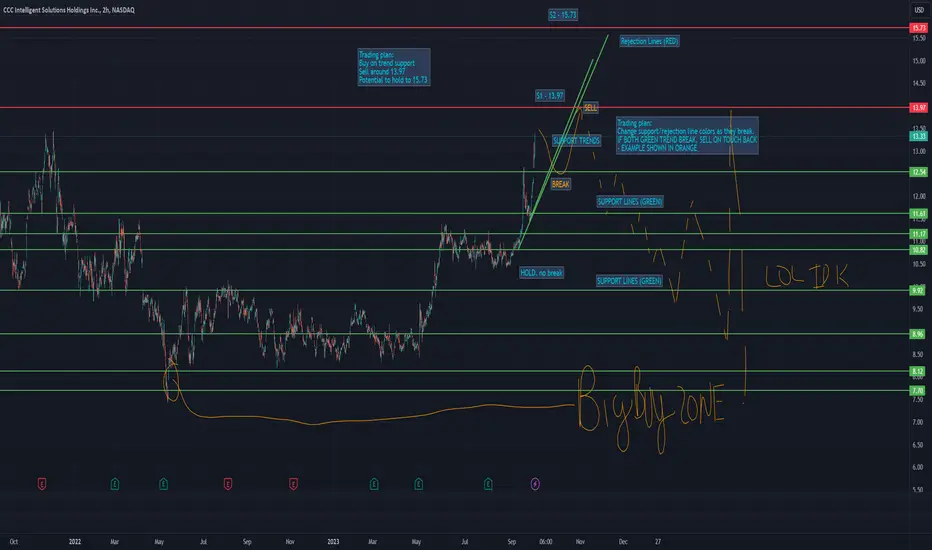Click the red 15.73 price label
932x550 pixels.
(x=919, y=28)
